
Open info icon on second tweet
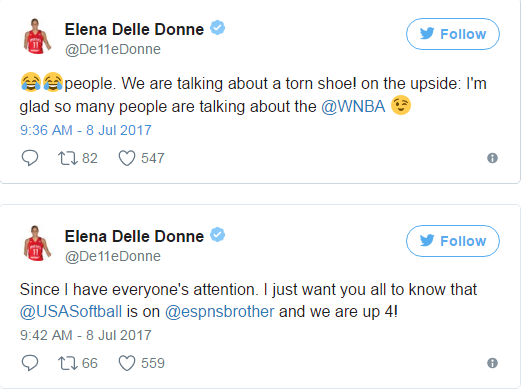(492, 363)
